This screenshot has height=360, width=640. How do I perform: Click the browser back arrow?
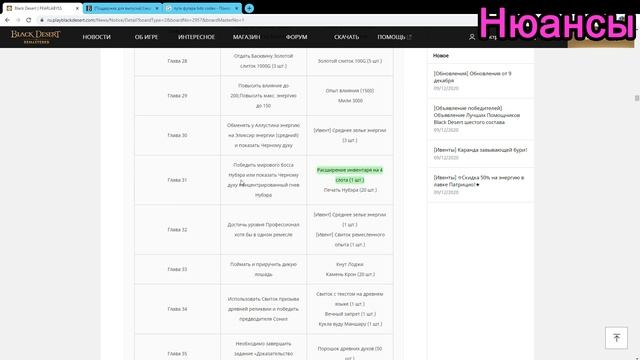(7, 20)
